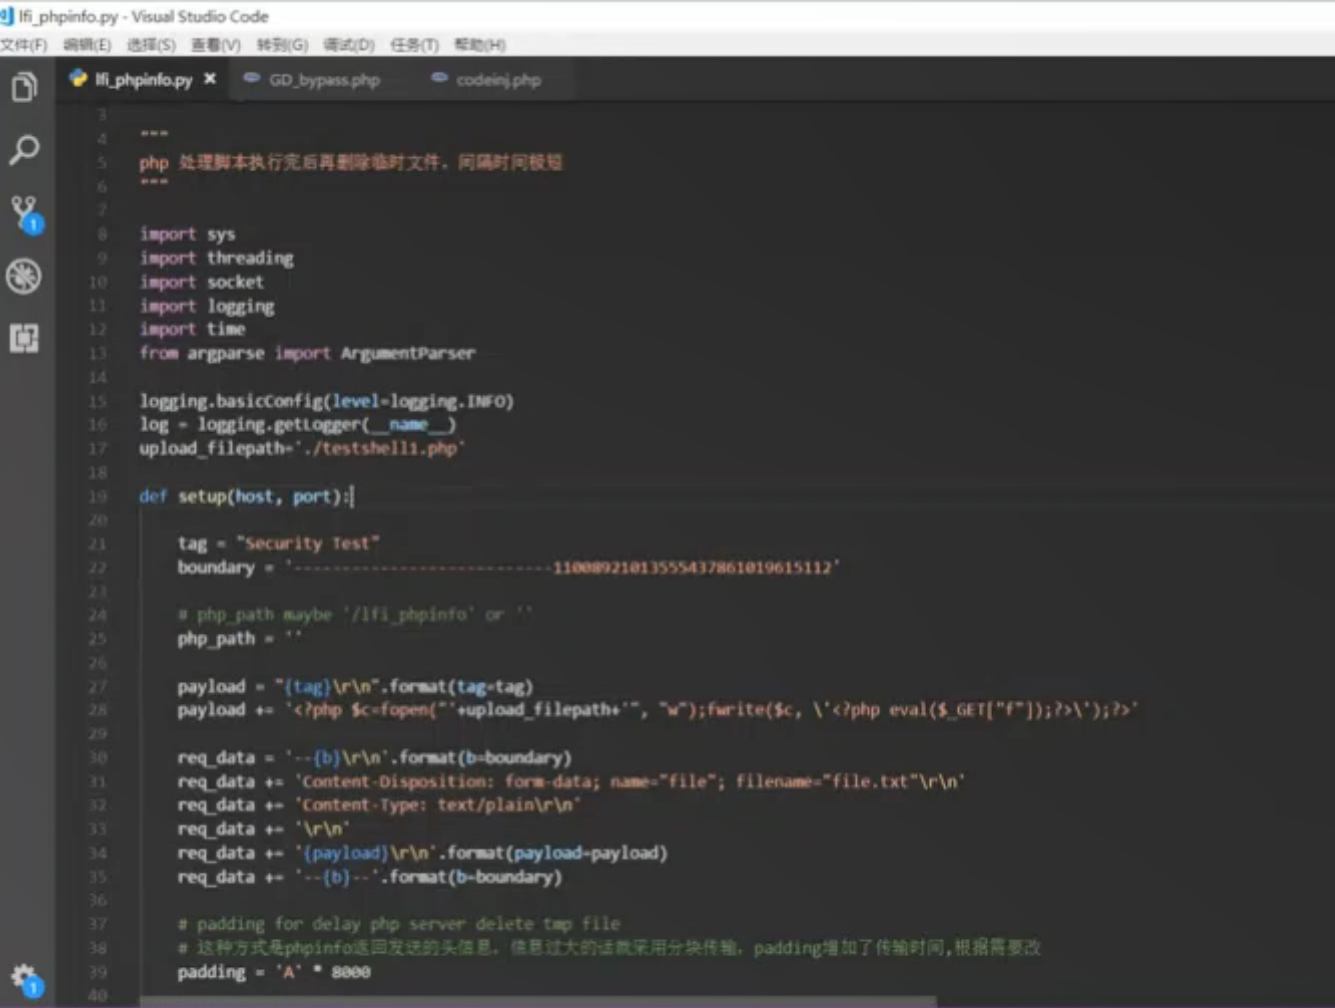This screenshot has width=1335, height=1008.
Task: Open the 帮助(H) menu
Action: 480,45
